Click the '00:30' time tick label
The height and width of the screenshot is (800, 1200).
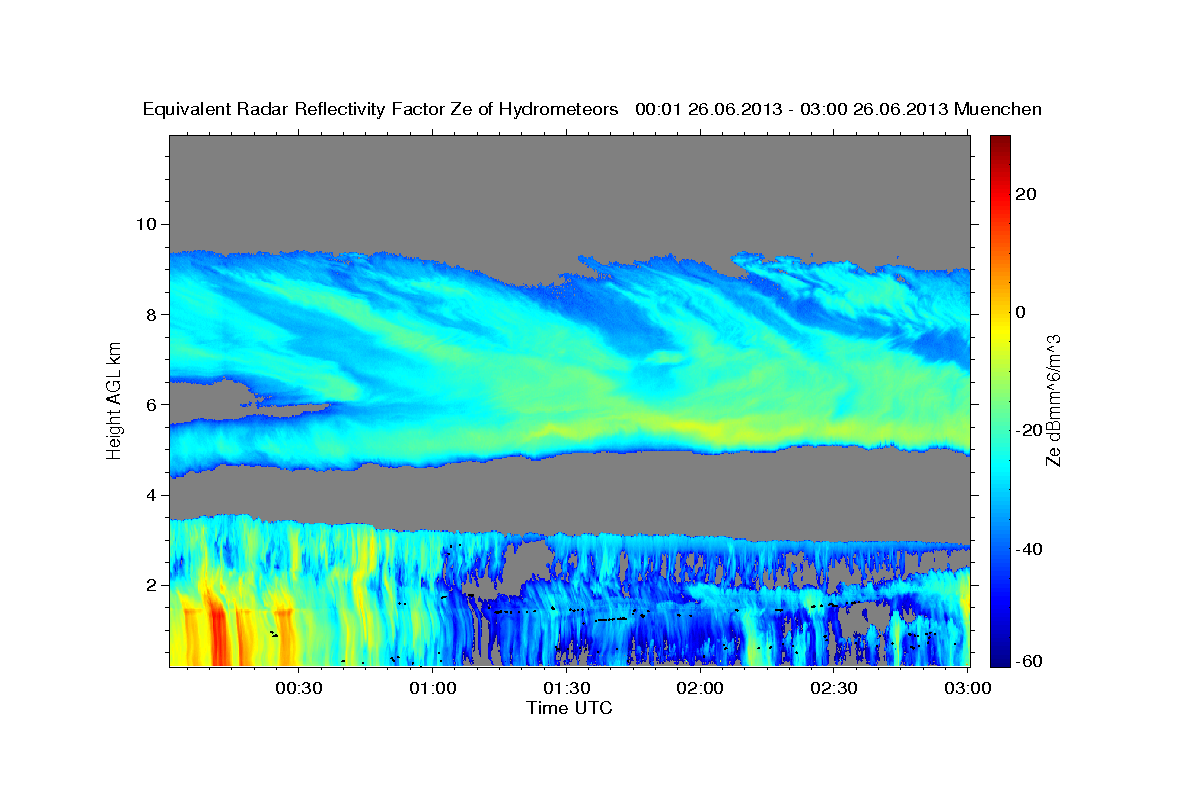click(x=299, y=688)
